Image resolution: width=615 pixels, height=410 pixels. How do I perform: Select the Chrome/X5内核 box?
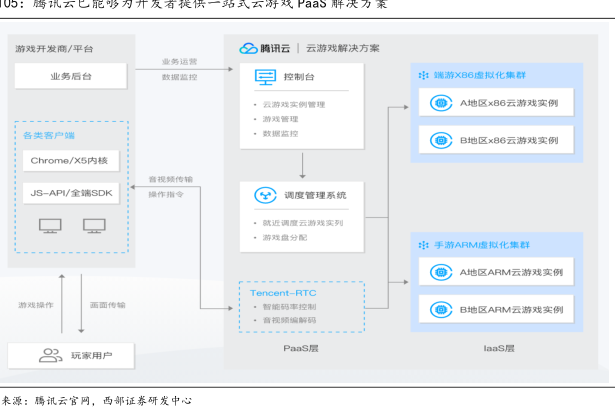point(69,160)
